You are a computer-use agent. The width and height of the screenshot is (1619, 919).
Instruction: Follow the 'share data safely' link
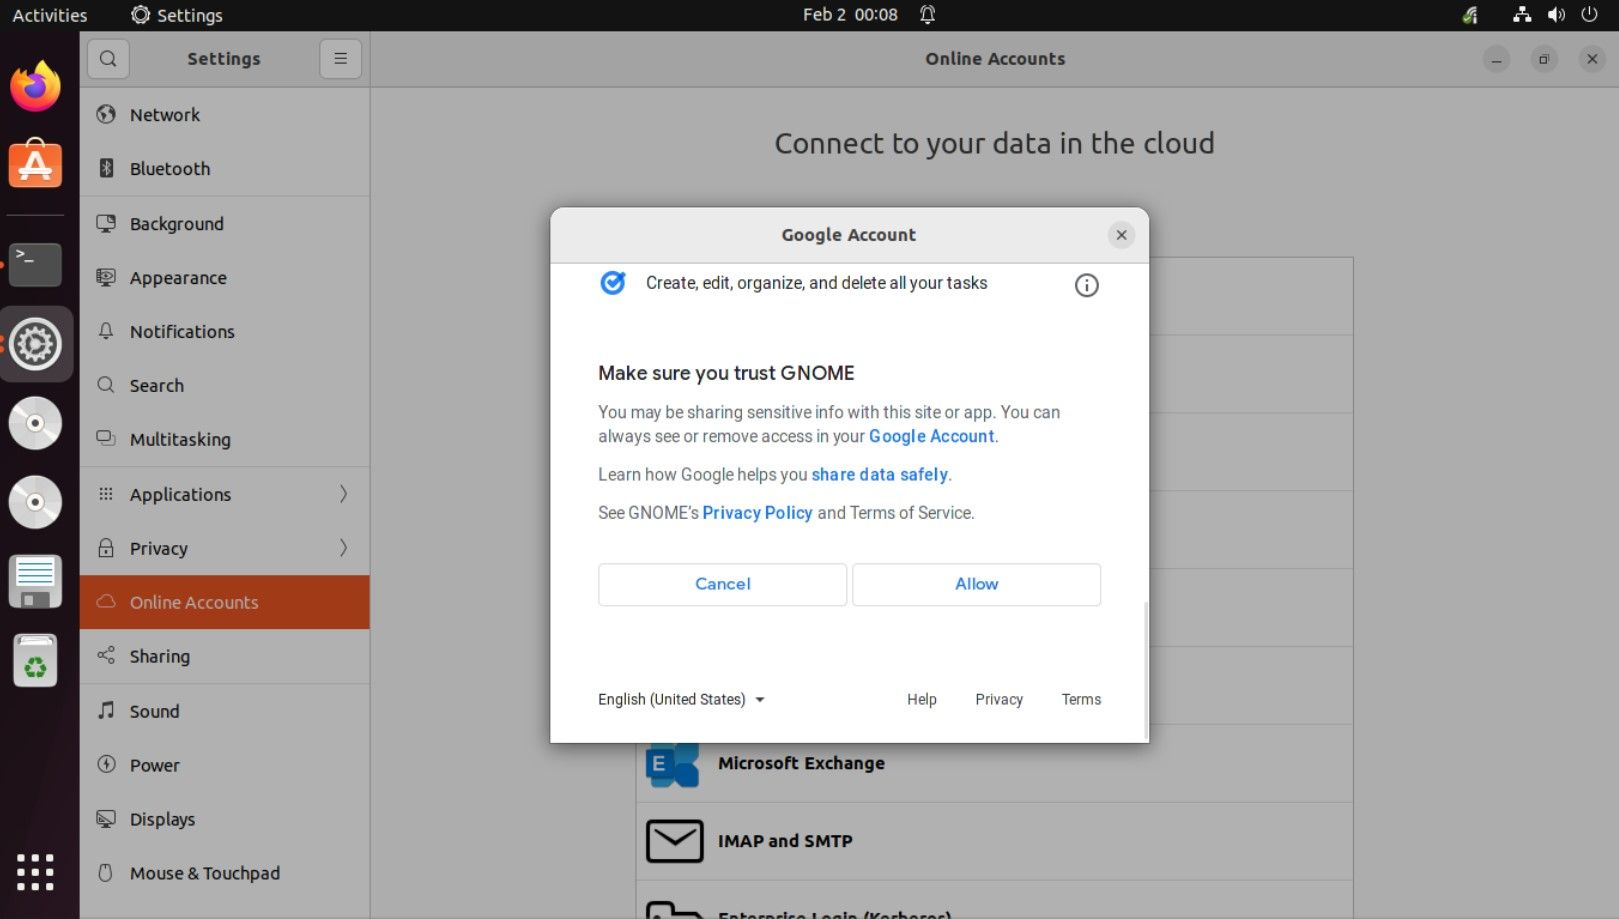tap(879, 475)
